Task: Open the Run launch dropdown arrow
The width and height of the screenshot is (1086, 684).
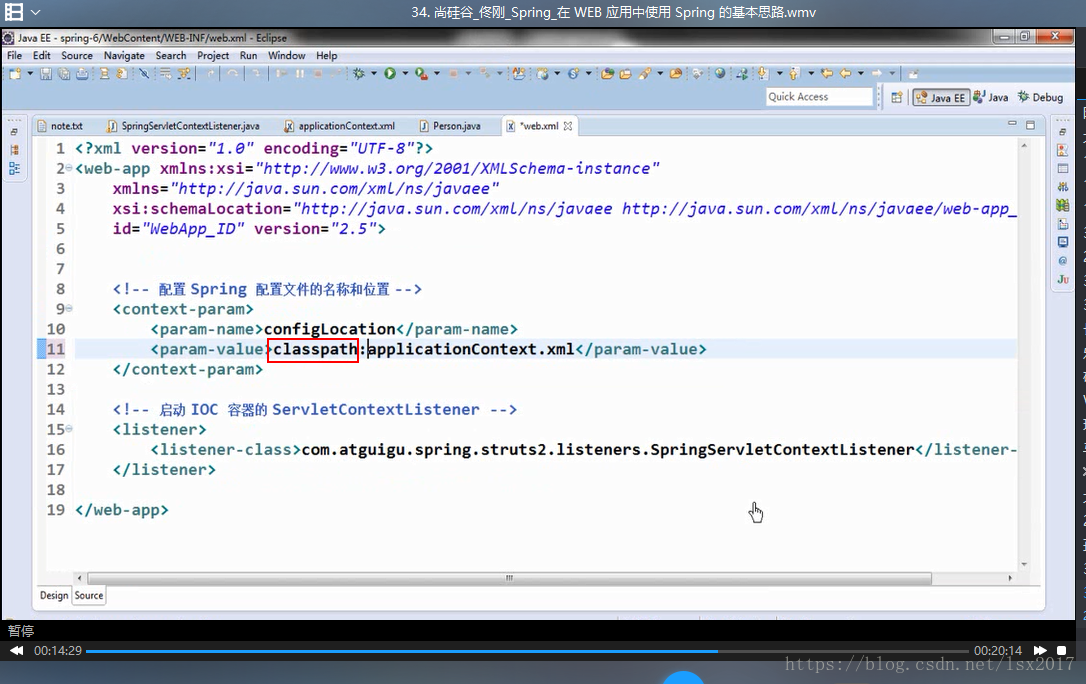Action: pyautogui.click(x=405, y=73)
